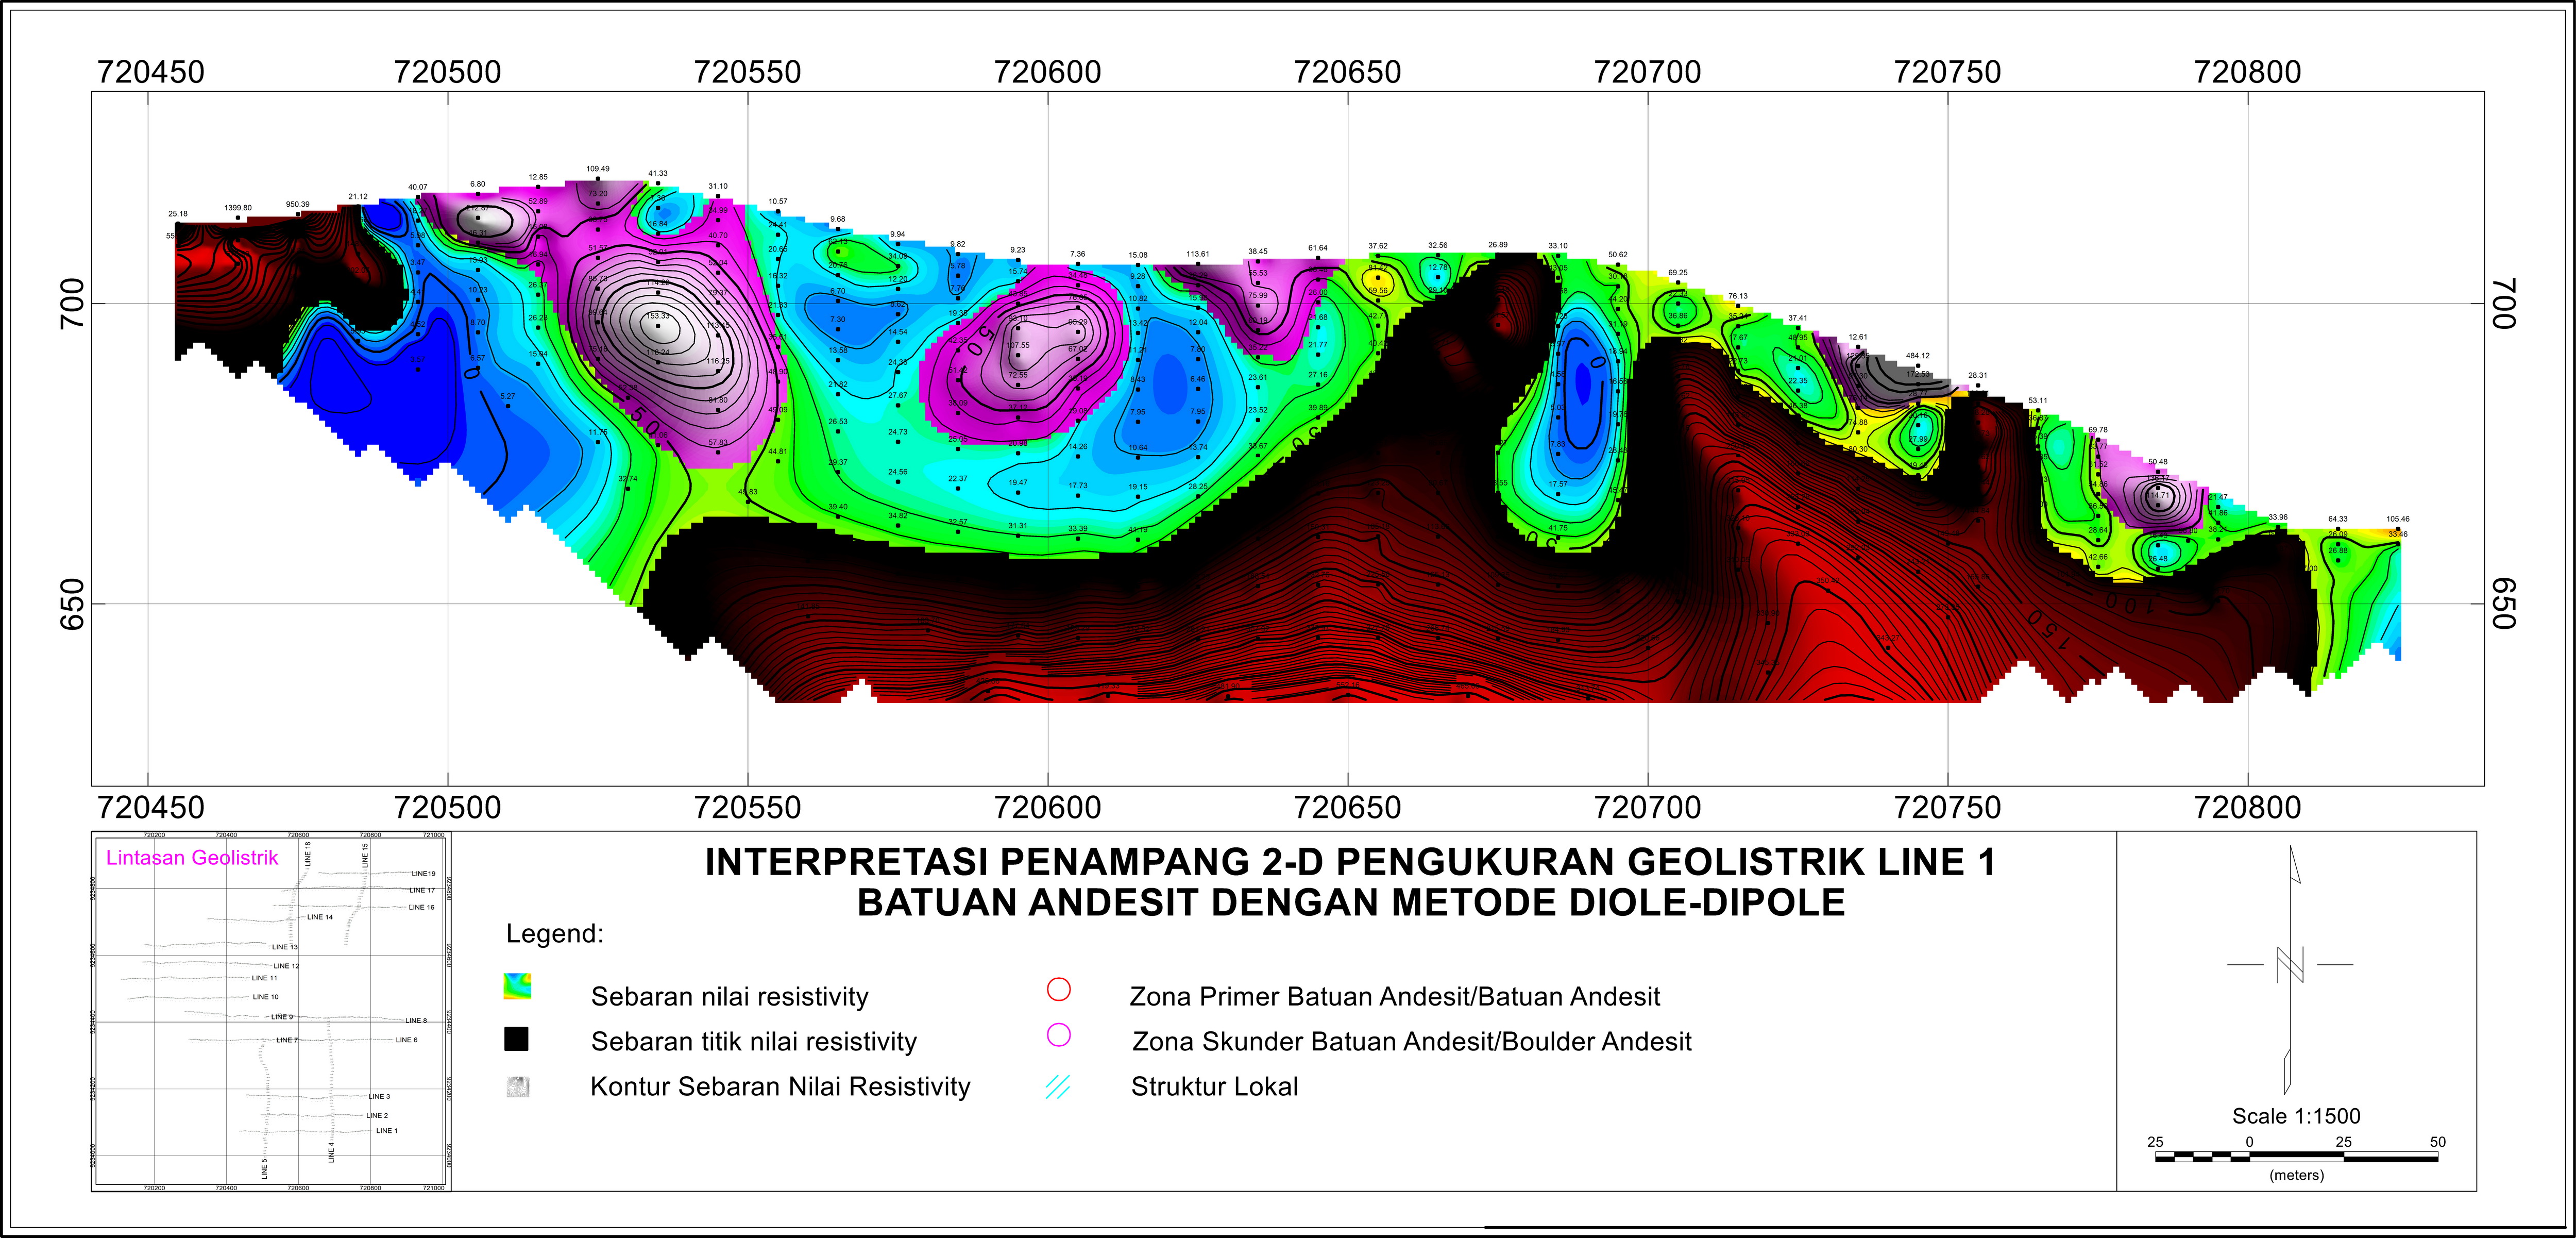Click the black-and-white scale bar
2576x1238 pixels.
[x=2296, y=1157]
